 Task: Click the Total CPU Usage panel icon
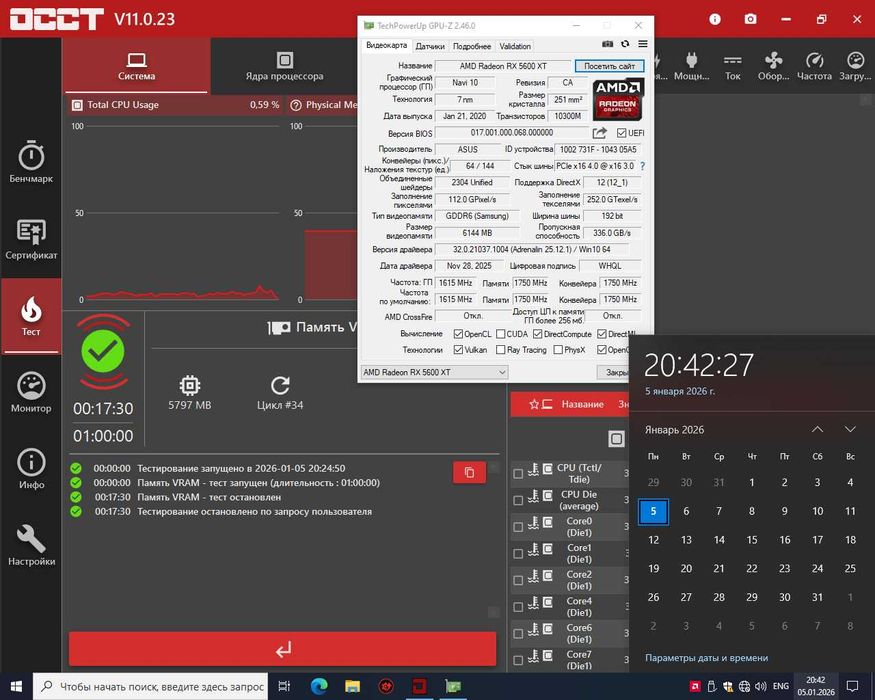click(77, 105)
